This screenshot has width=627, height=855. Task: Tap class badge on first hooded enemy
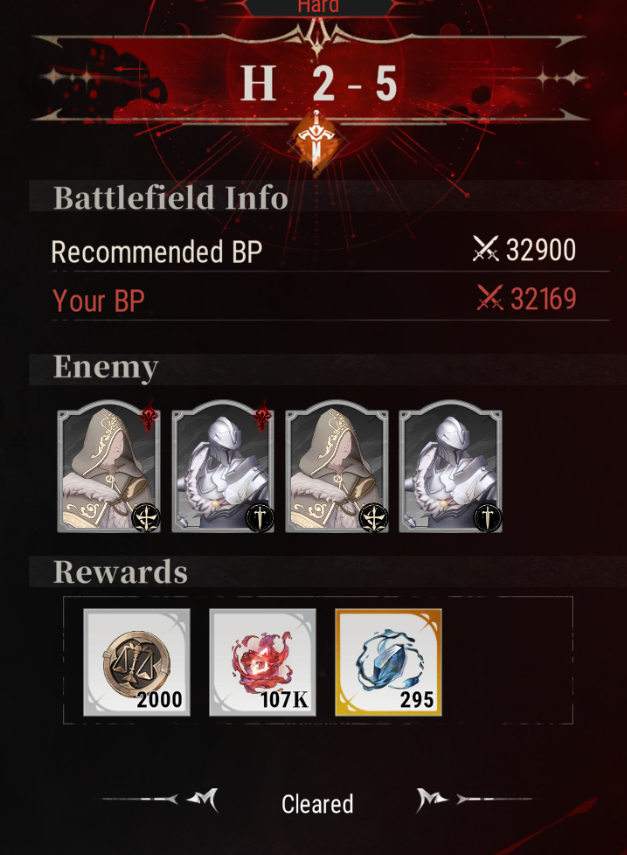pos(146,517)
